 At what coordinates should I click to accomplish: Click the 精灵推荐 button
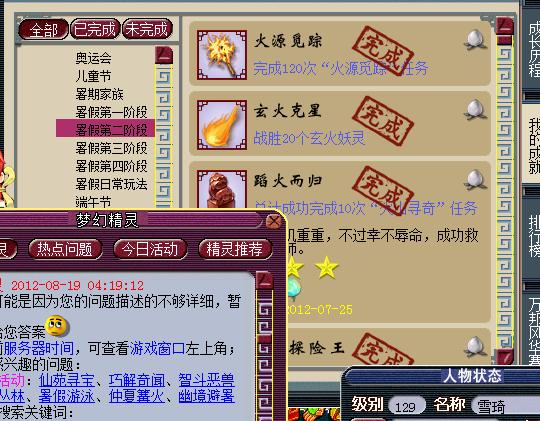(x=235, y=249)
